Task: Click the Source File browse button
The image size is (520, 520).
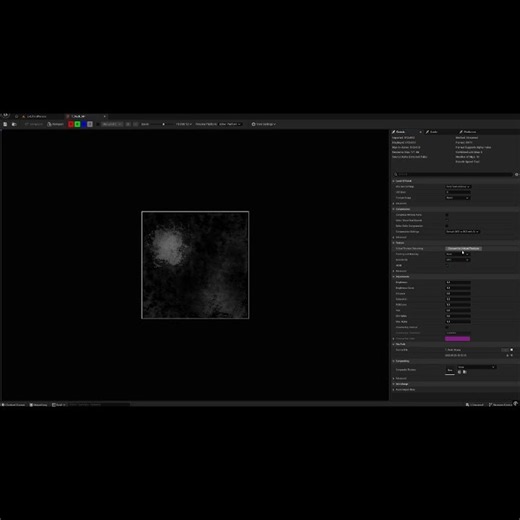Action: coord(505,350)
